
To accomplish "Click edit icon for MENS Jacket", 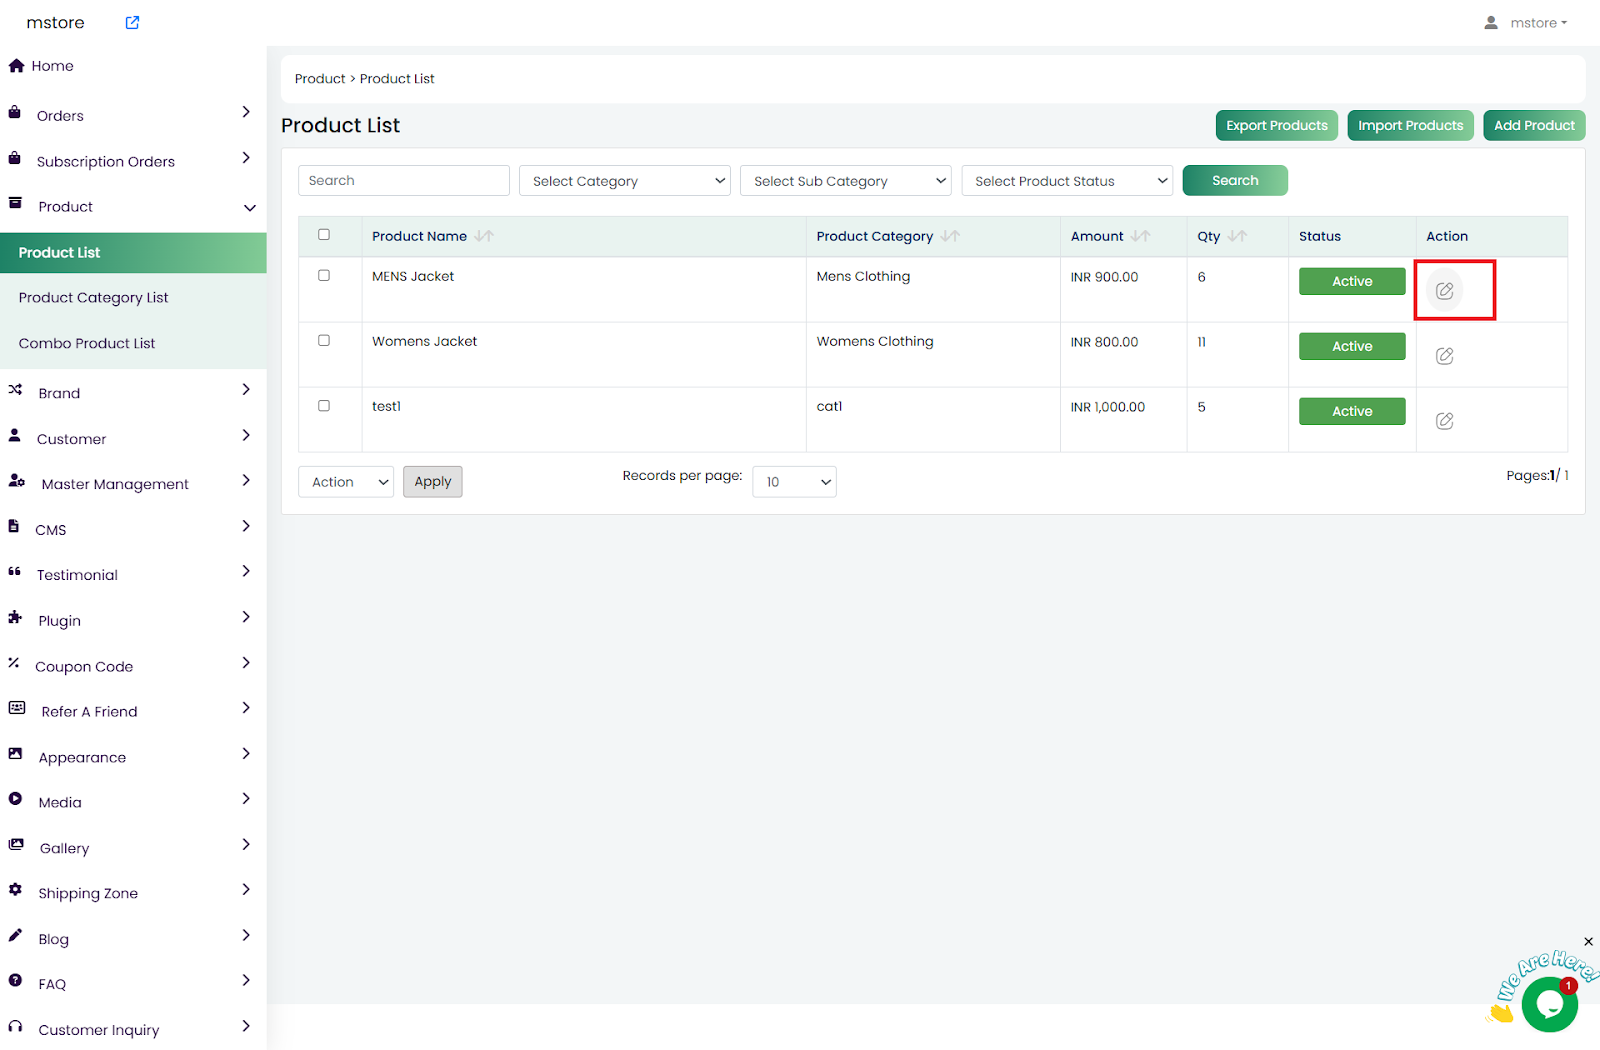I will 1444,291.
